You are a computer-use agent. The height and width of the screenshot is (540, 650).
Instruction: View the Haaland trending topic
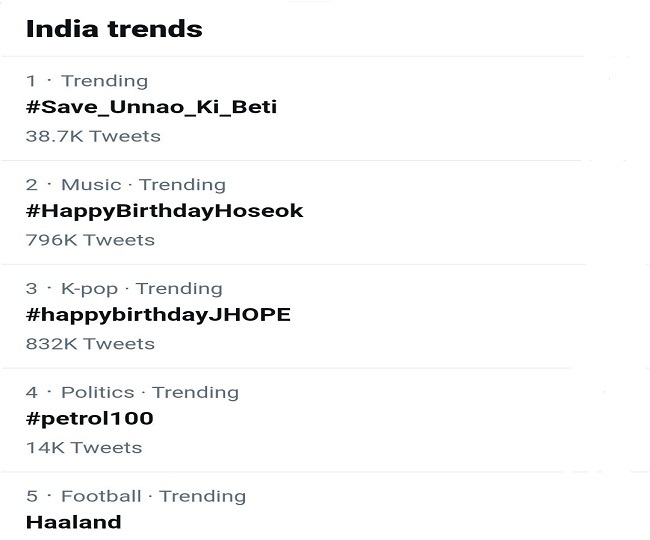73,522
